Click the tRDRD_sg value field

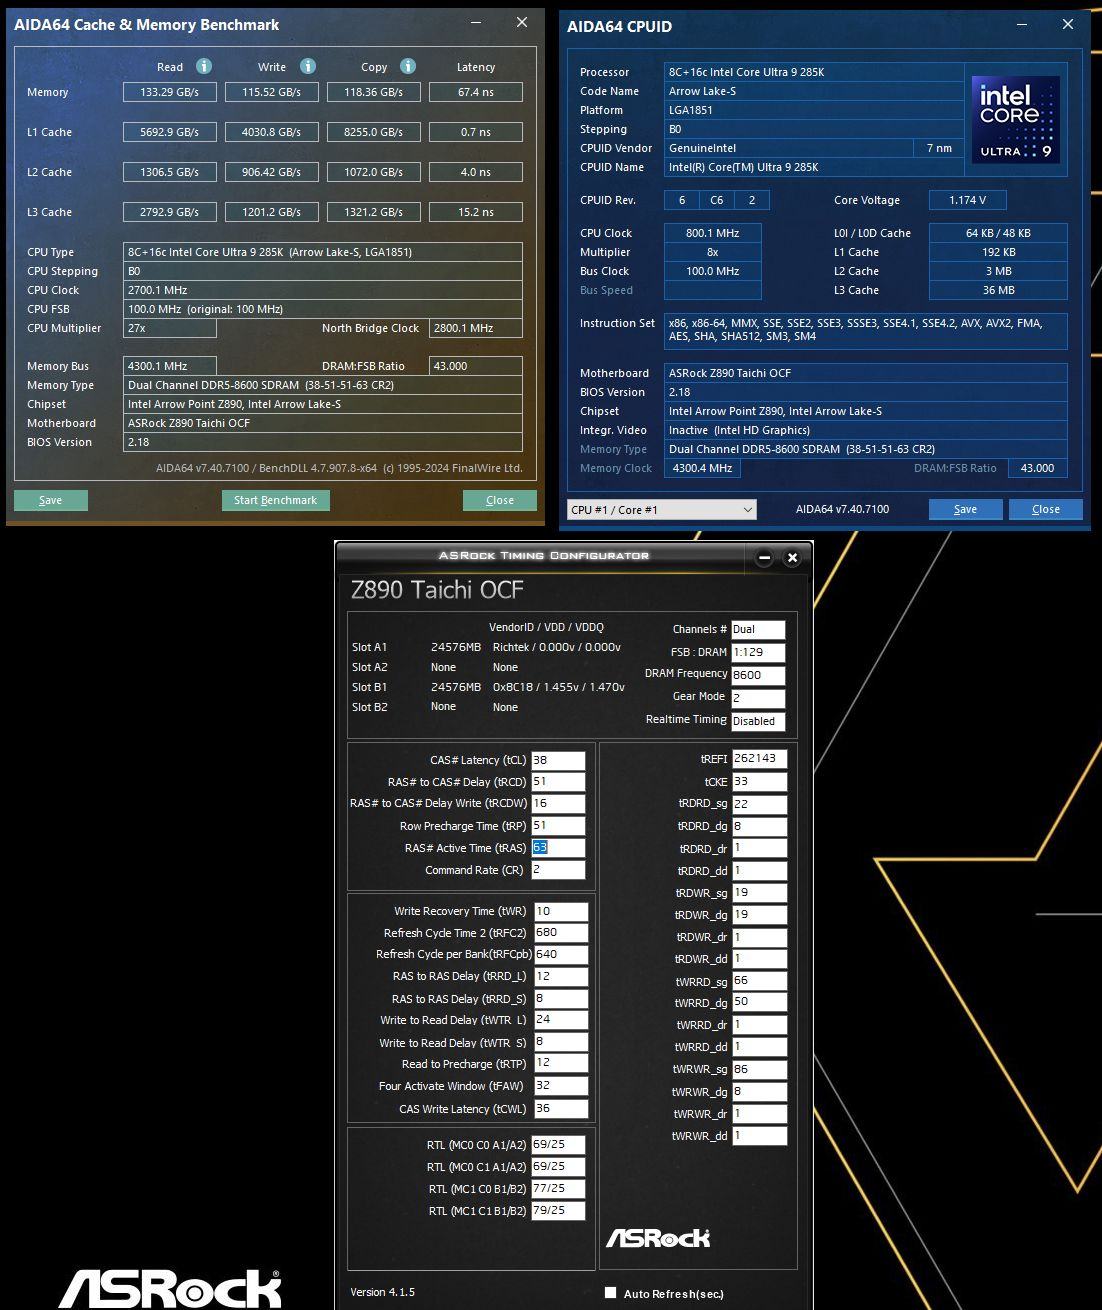[759, 804]
